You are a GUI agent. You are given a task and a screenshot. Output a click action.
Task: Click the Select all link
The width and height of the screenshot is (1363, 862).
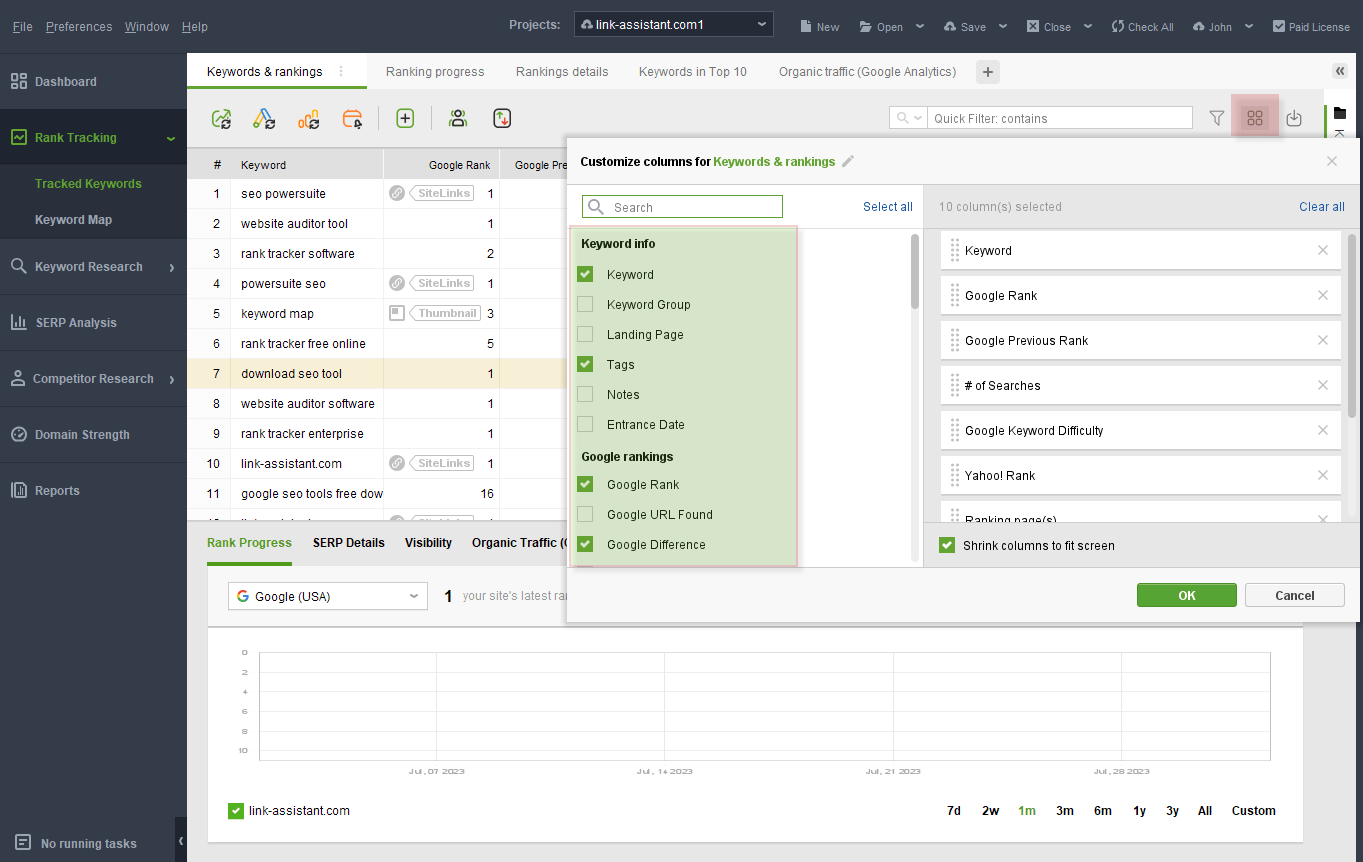888,207
